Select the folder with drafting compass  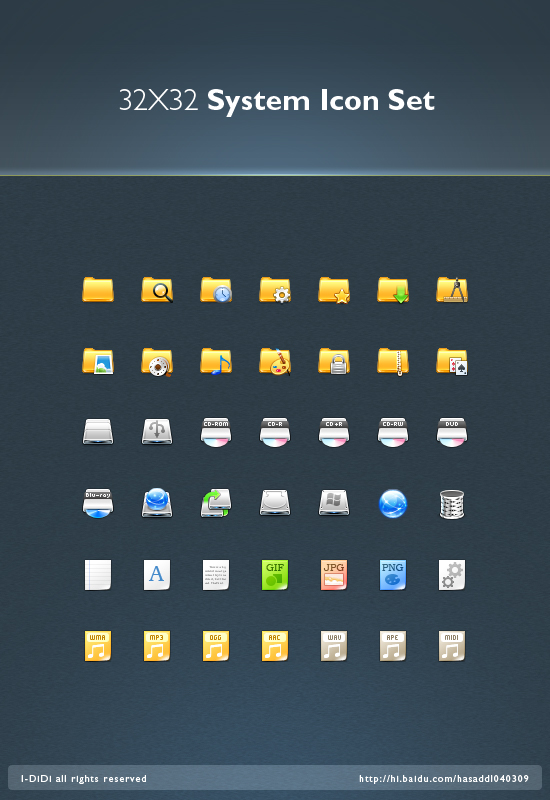pos(452,290)
